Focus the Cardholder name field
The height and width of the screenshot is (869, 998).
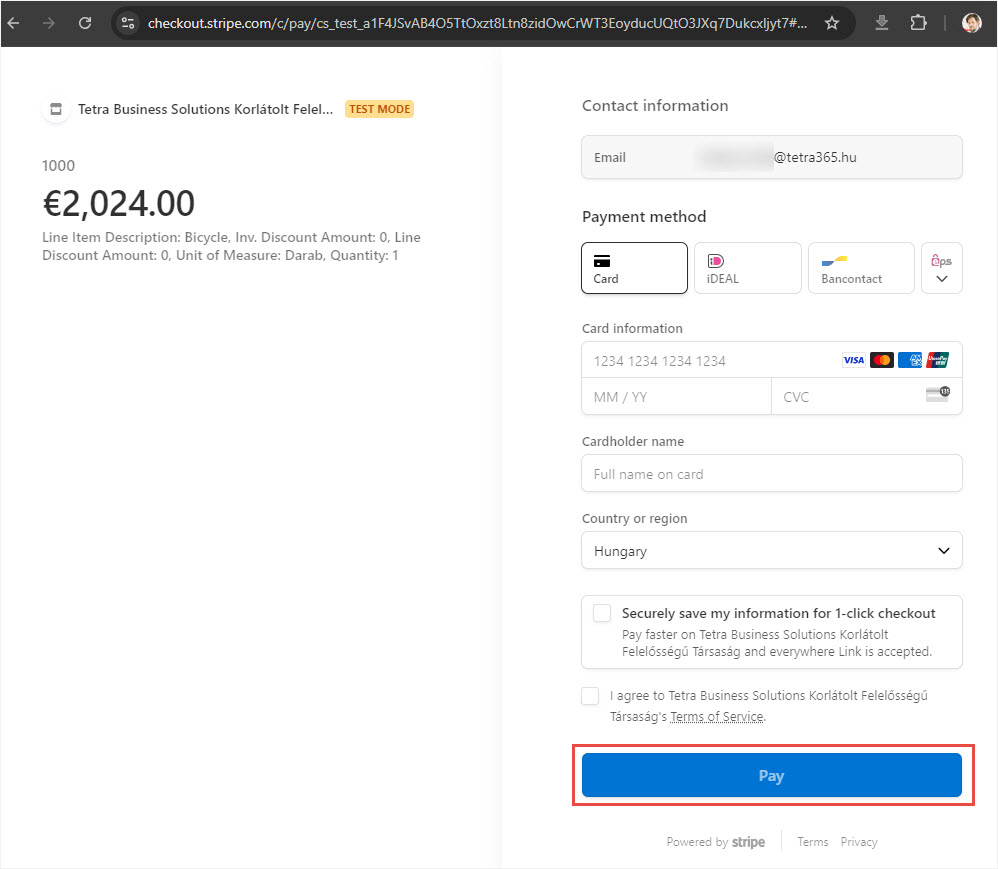[771, 474]
